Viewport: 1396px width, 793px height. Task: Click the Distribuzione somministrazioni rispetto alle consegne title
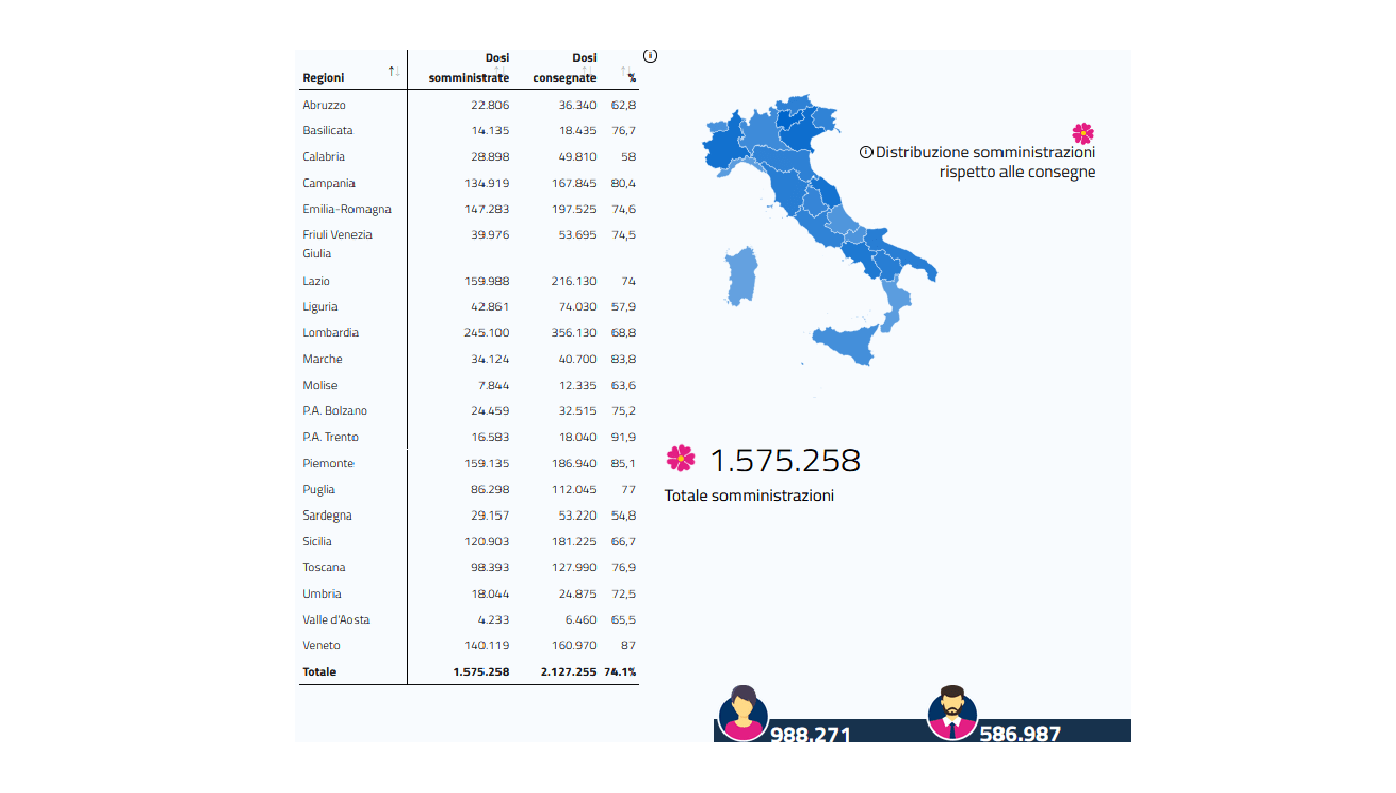coord(985,162)
